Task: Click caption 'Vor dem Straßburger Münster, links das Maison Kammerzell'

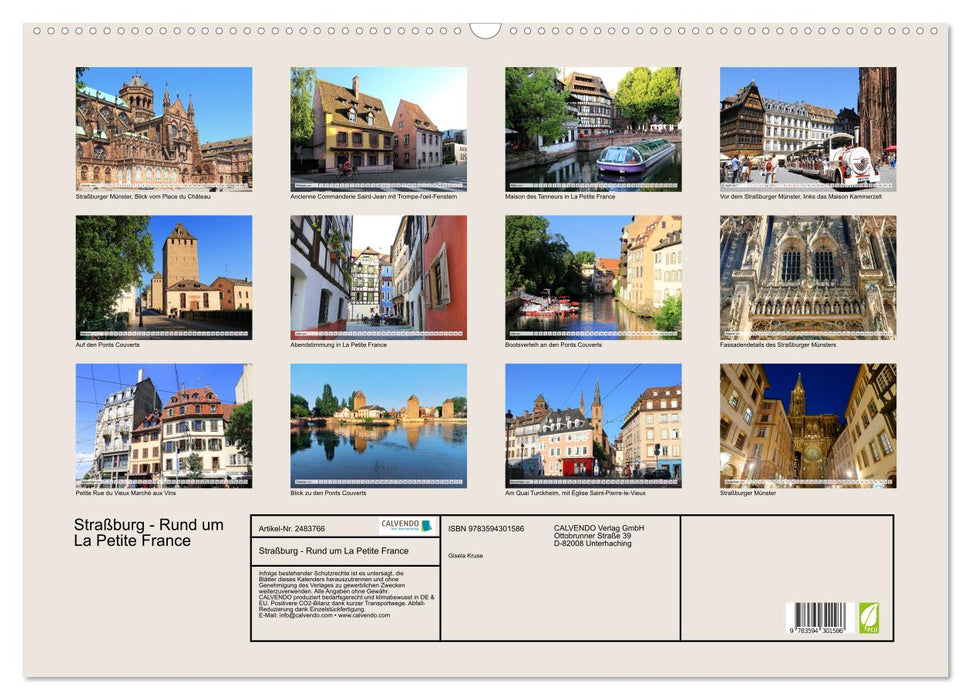Action: [800, 196]
